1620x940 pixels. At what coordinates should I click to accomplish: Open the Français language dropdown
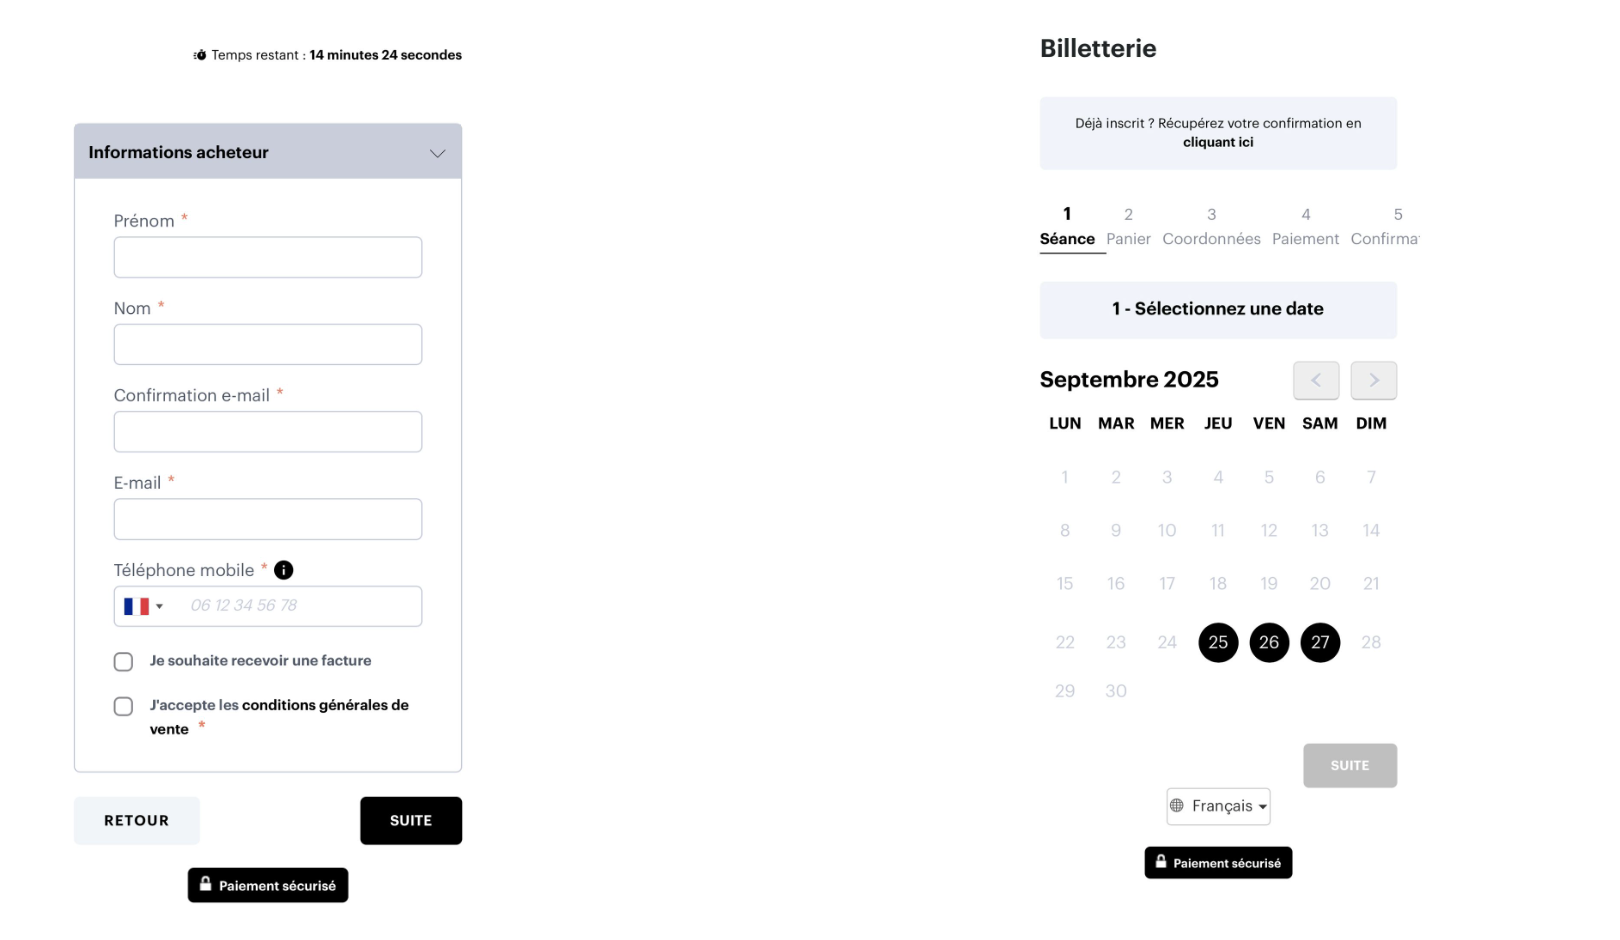[x=1218, y=806]
